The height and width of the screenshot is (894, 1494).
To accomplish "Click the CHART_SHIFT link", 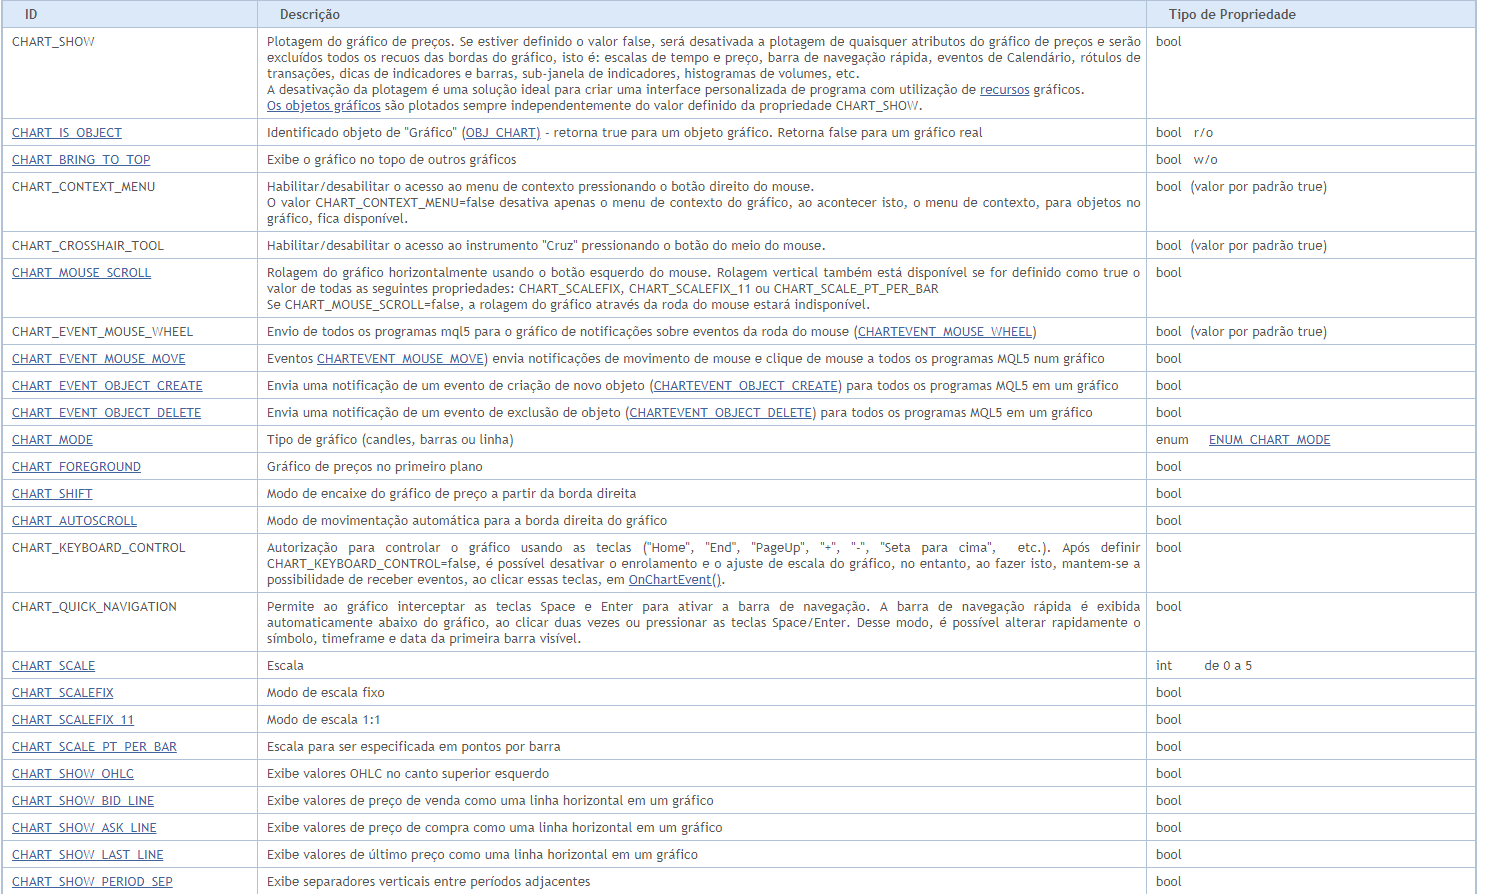I will [52, 494].
